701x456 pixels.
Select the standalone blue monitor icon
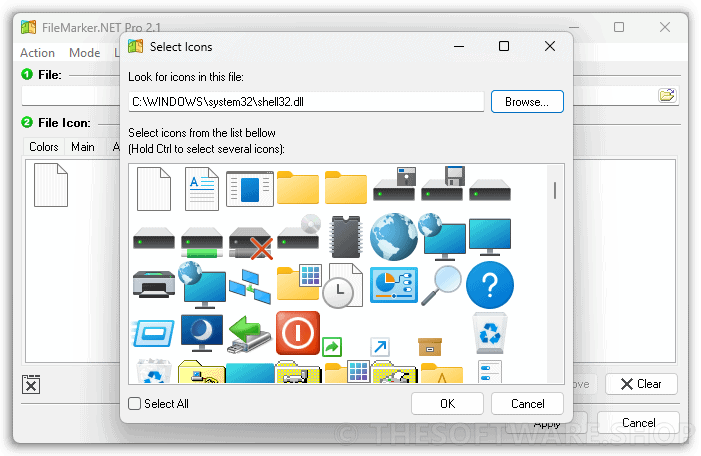[490, 237]
